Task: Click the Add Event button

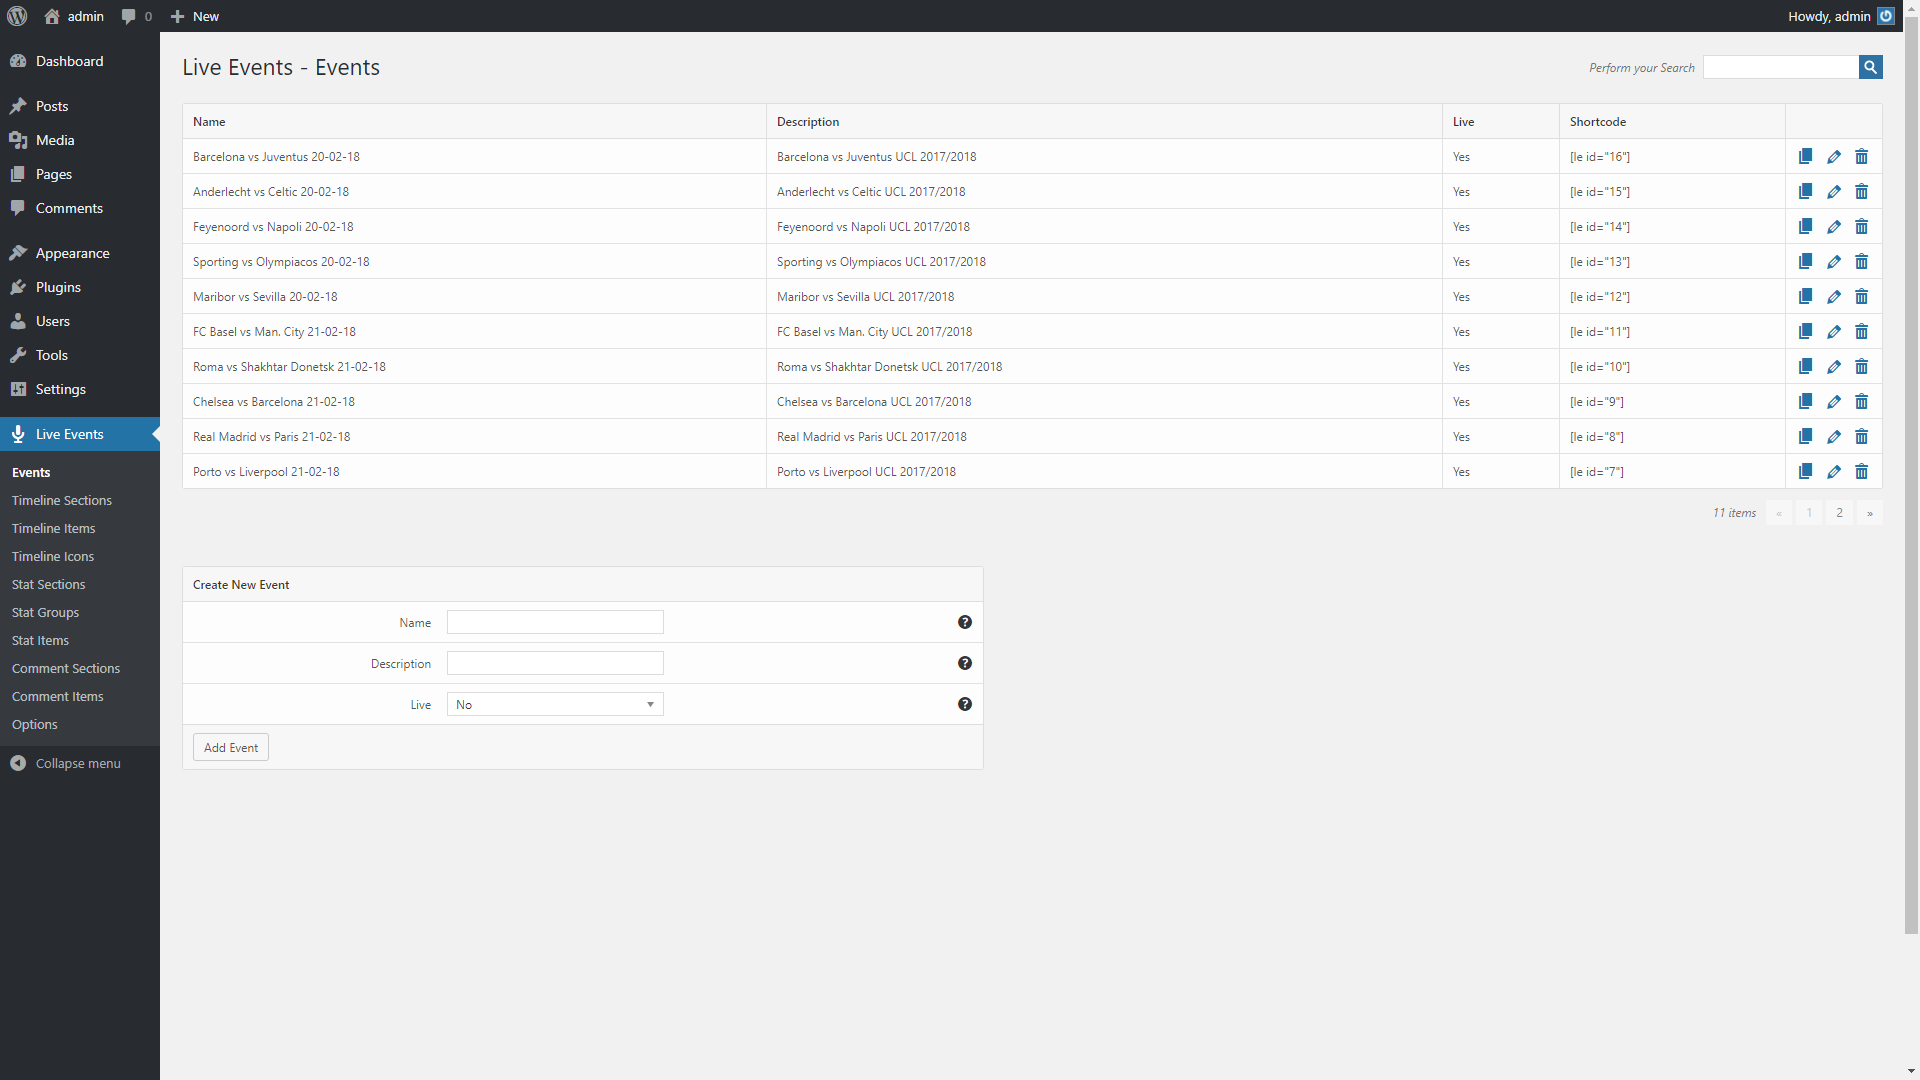Action: [x=230, y=747]
